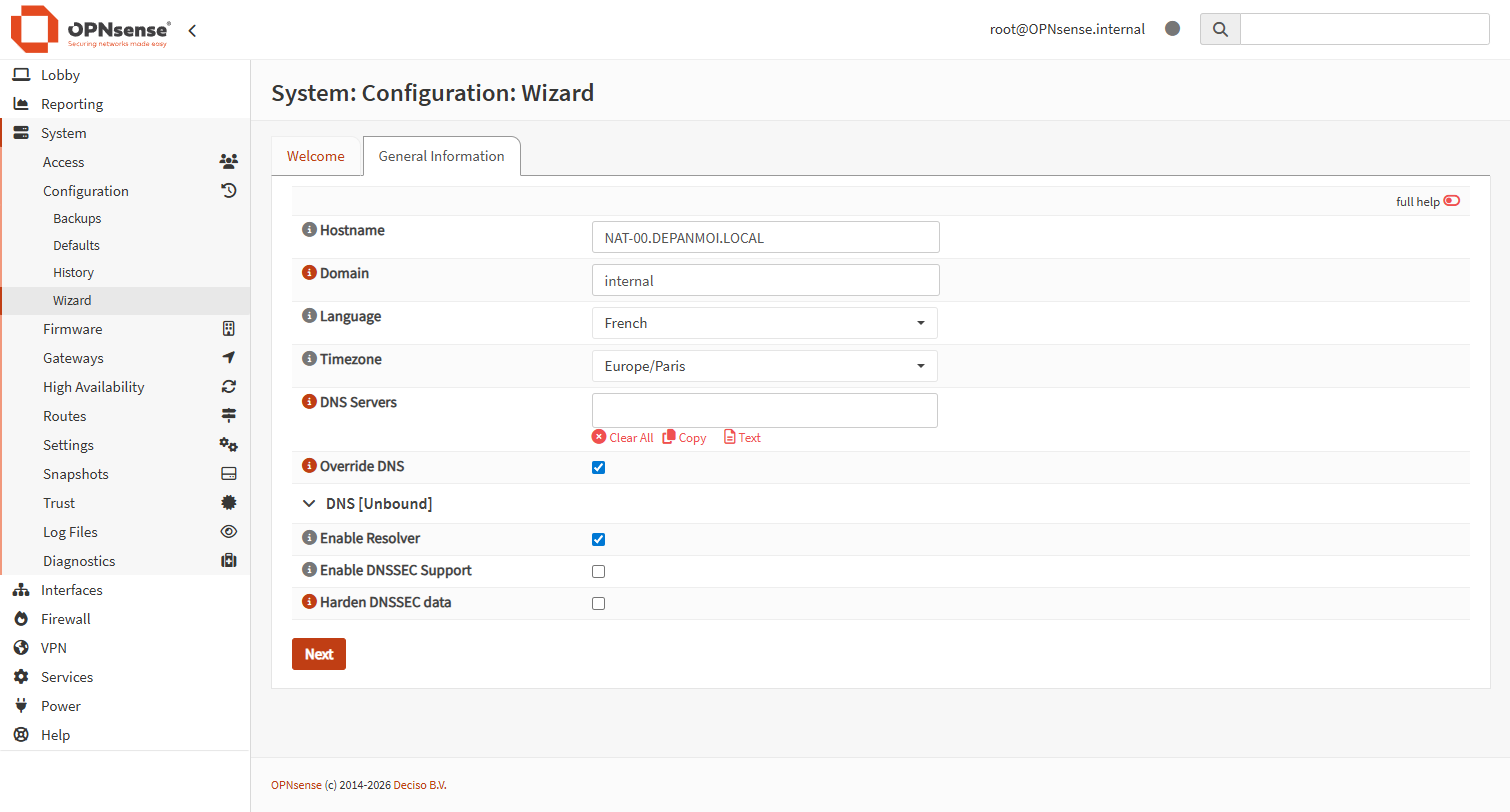This screenshot has width=1510, height=812.
Task: Click the Gateways arrow icon
Action: click(x=229, y=358)
